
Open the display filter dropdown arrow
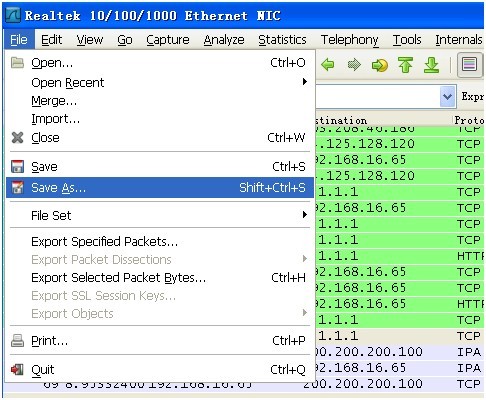pos(447,97)
